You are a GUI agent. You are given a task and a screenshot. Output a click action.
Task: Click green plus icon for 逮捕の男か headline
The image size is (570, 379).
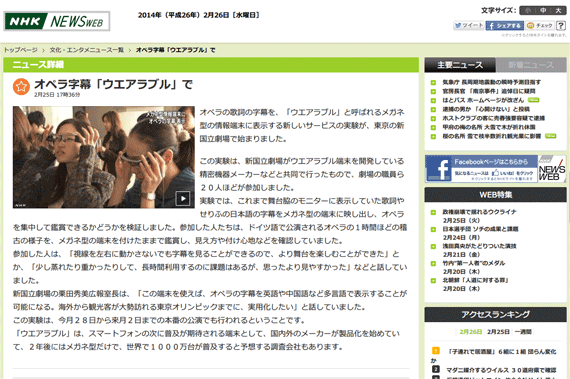pos(433,109)
